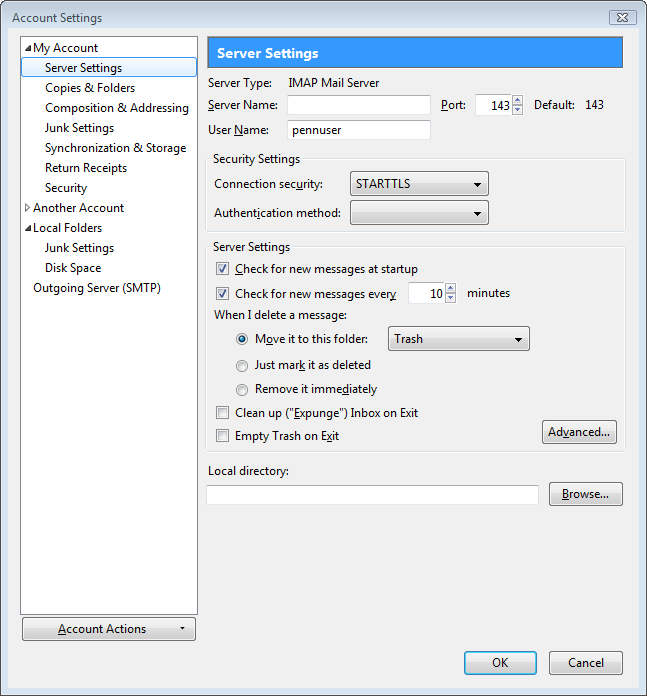Open the Account Actions menu button
The width and height of the screenshot is (647, 696).
point(108,629)
